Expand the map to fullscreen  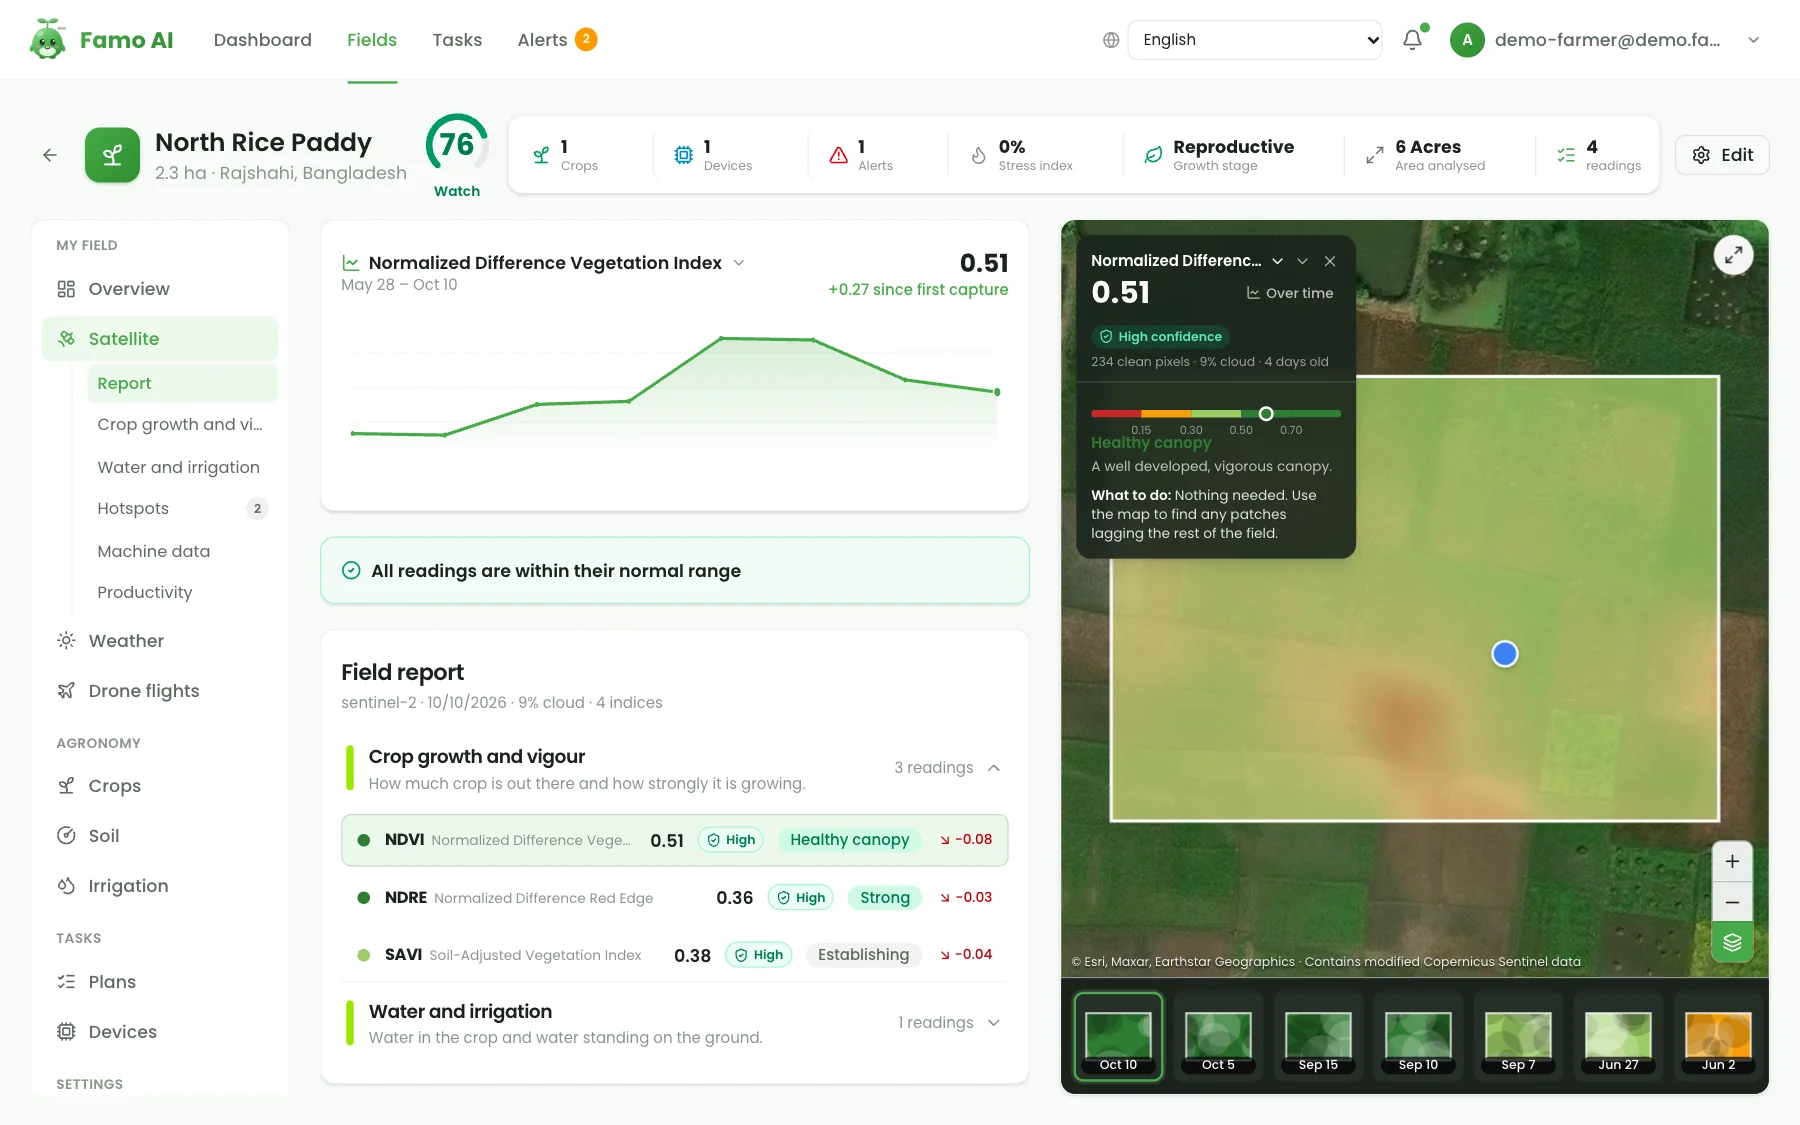pos(1733,255)
